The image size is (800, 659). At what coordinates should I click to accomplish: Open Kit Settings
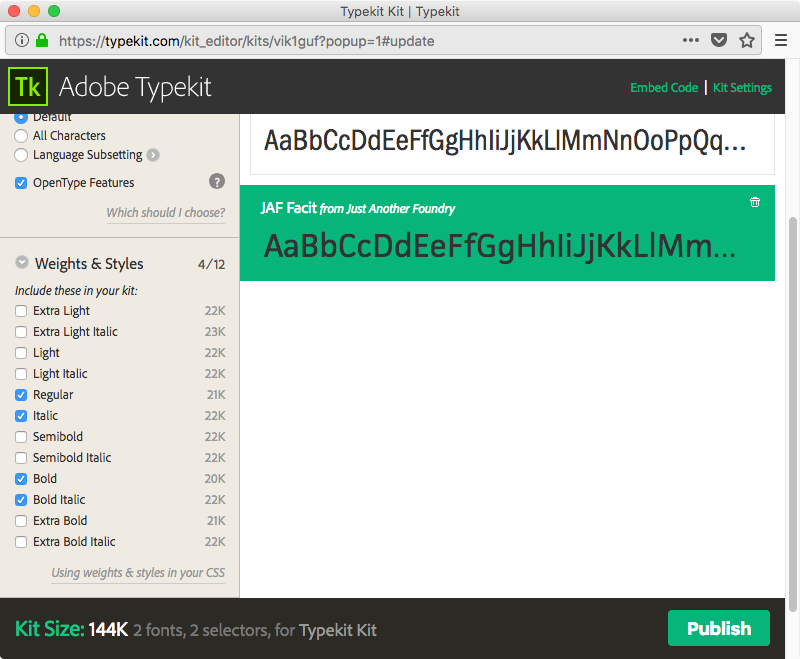(x=742, y=88)
